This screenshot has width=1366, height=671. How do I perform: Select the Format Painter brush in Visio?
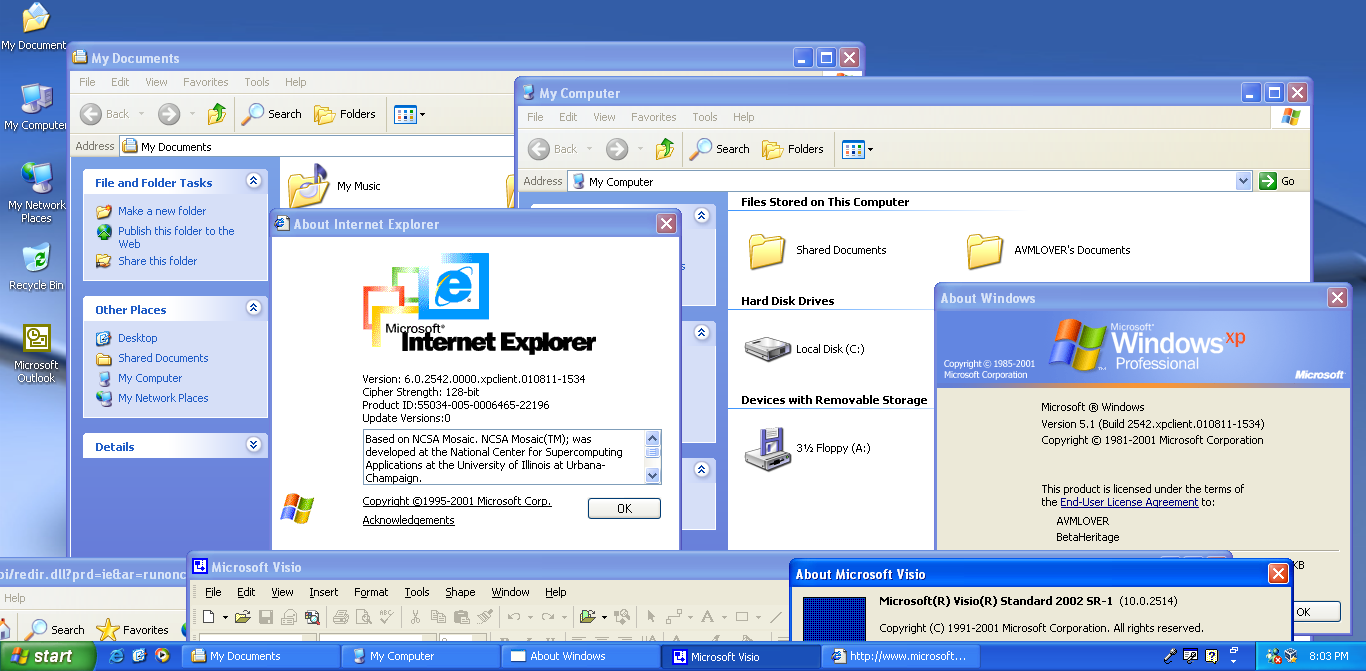(484, 617)
